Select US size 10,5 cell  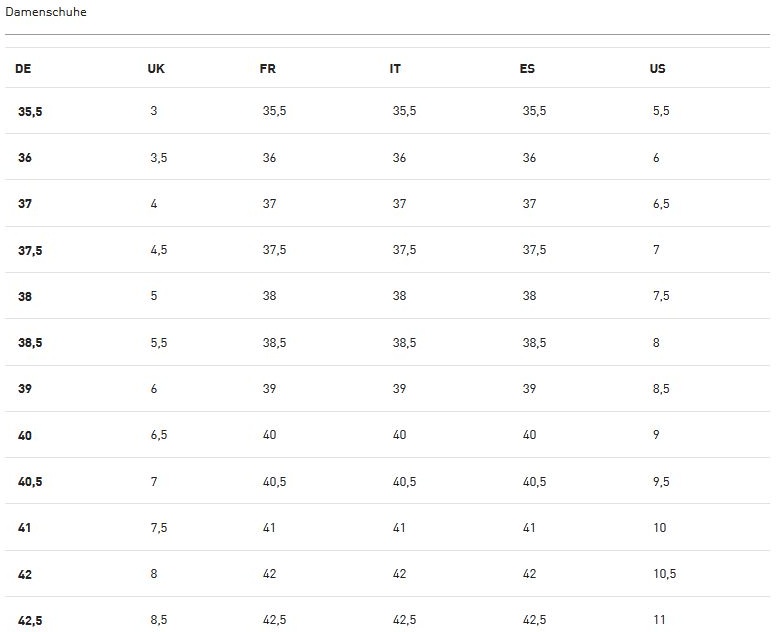pyautogui.click(x=665, y=574)
